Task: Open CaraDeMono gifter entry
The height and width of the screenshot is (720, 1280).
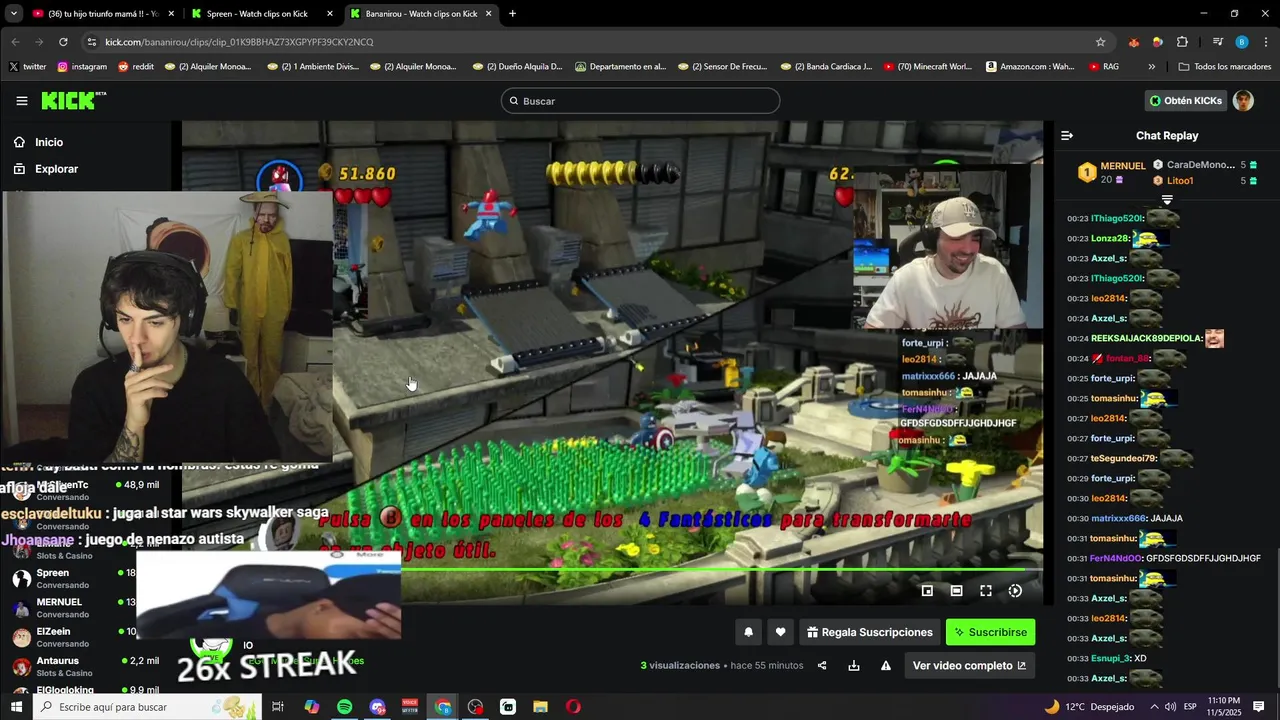Action: coord(1205,165)
